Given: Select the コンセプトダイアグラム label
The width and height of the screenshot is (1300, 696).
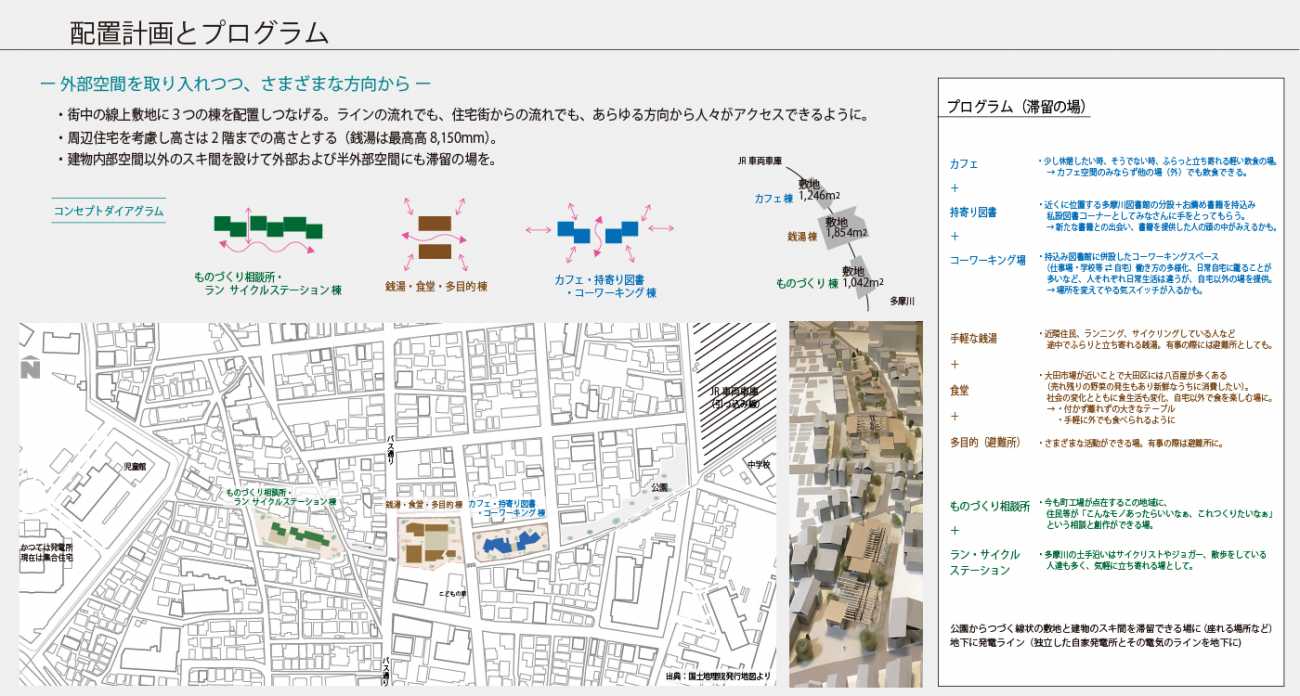Looking at the screenshot, I should click(x=108, y=211).
